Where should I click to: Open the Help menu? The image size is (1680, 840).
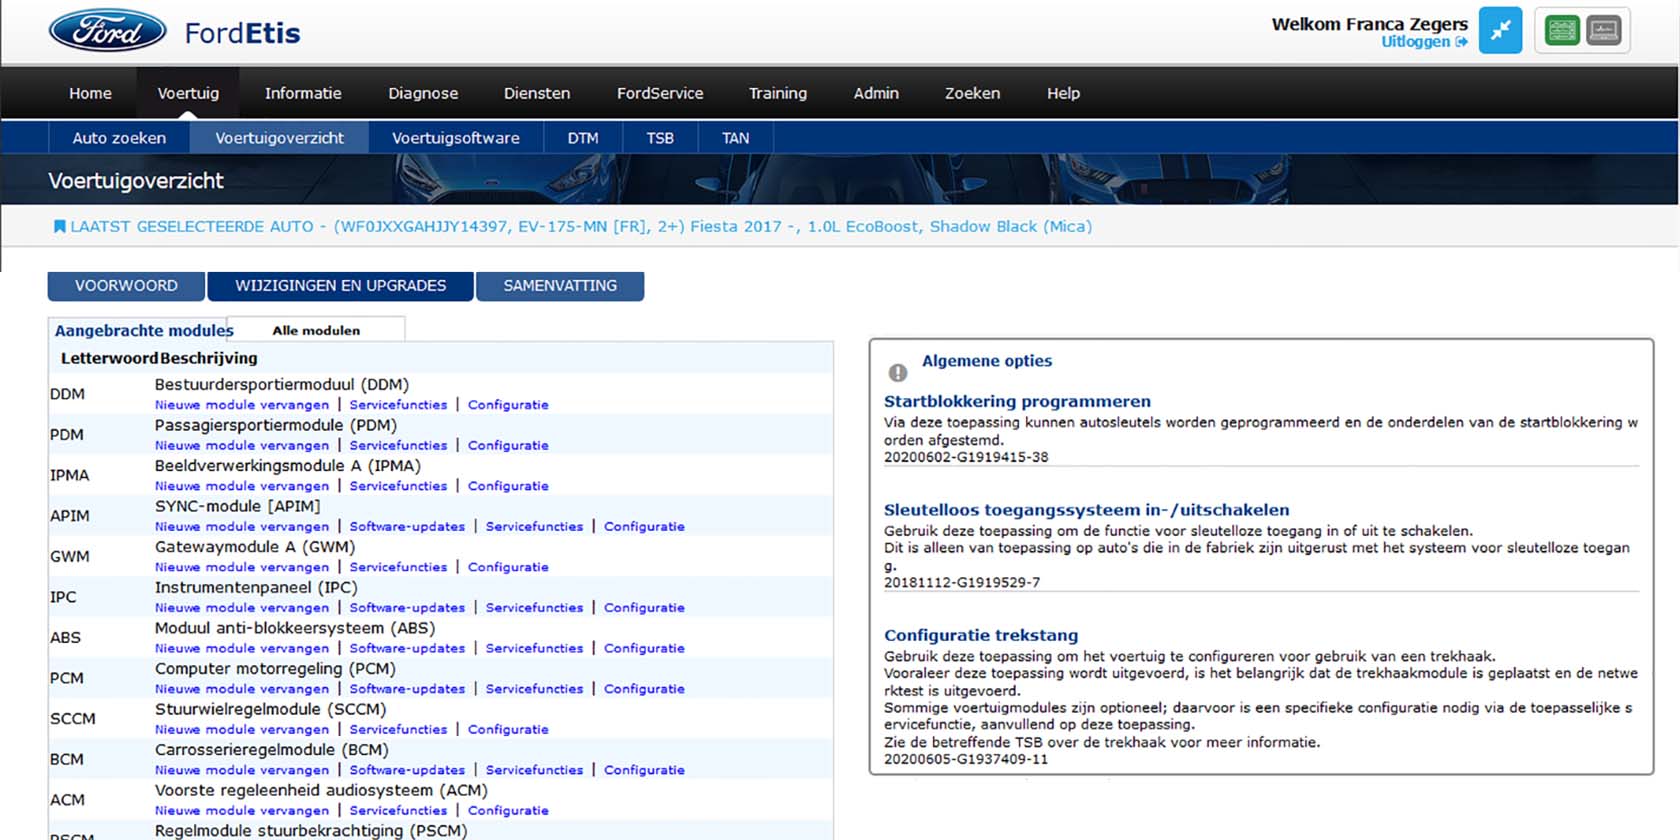coord(1063,93)
